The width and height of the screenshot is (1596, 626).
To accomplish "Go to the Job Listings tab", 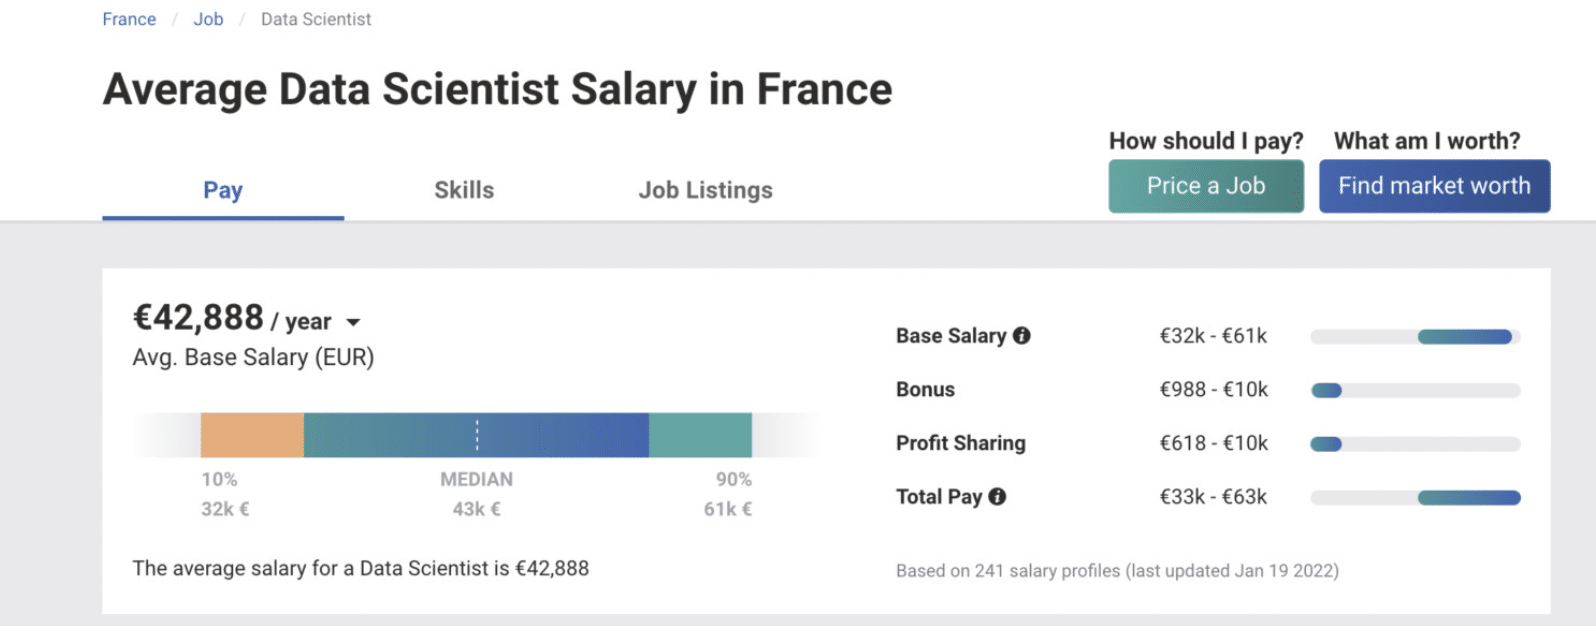I will coord(705,190).
